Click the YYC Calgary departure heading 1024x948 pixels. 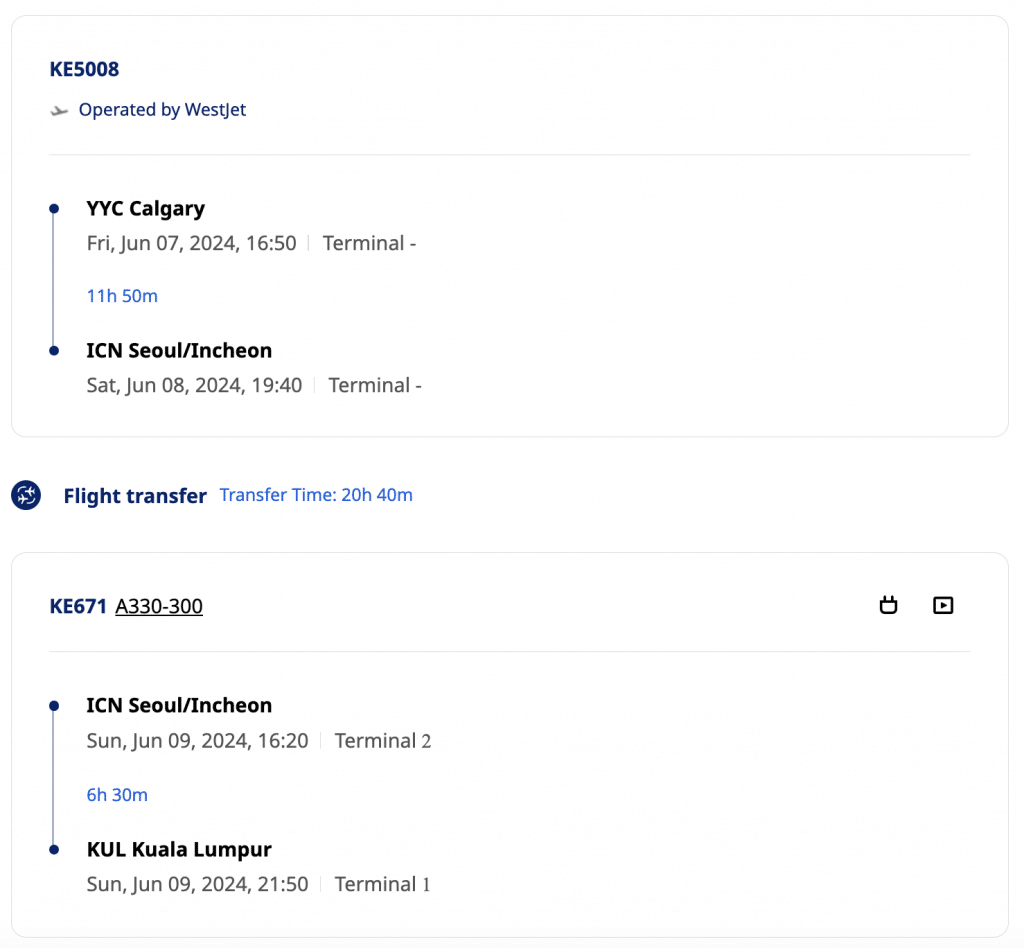[146, 209]
